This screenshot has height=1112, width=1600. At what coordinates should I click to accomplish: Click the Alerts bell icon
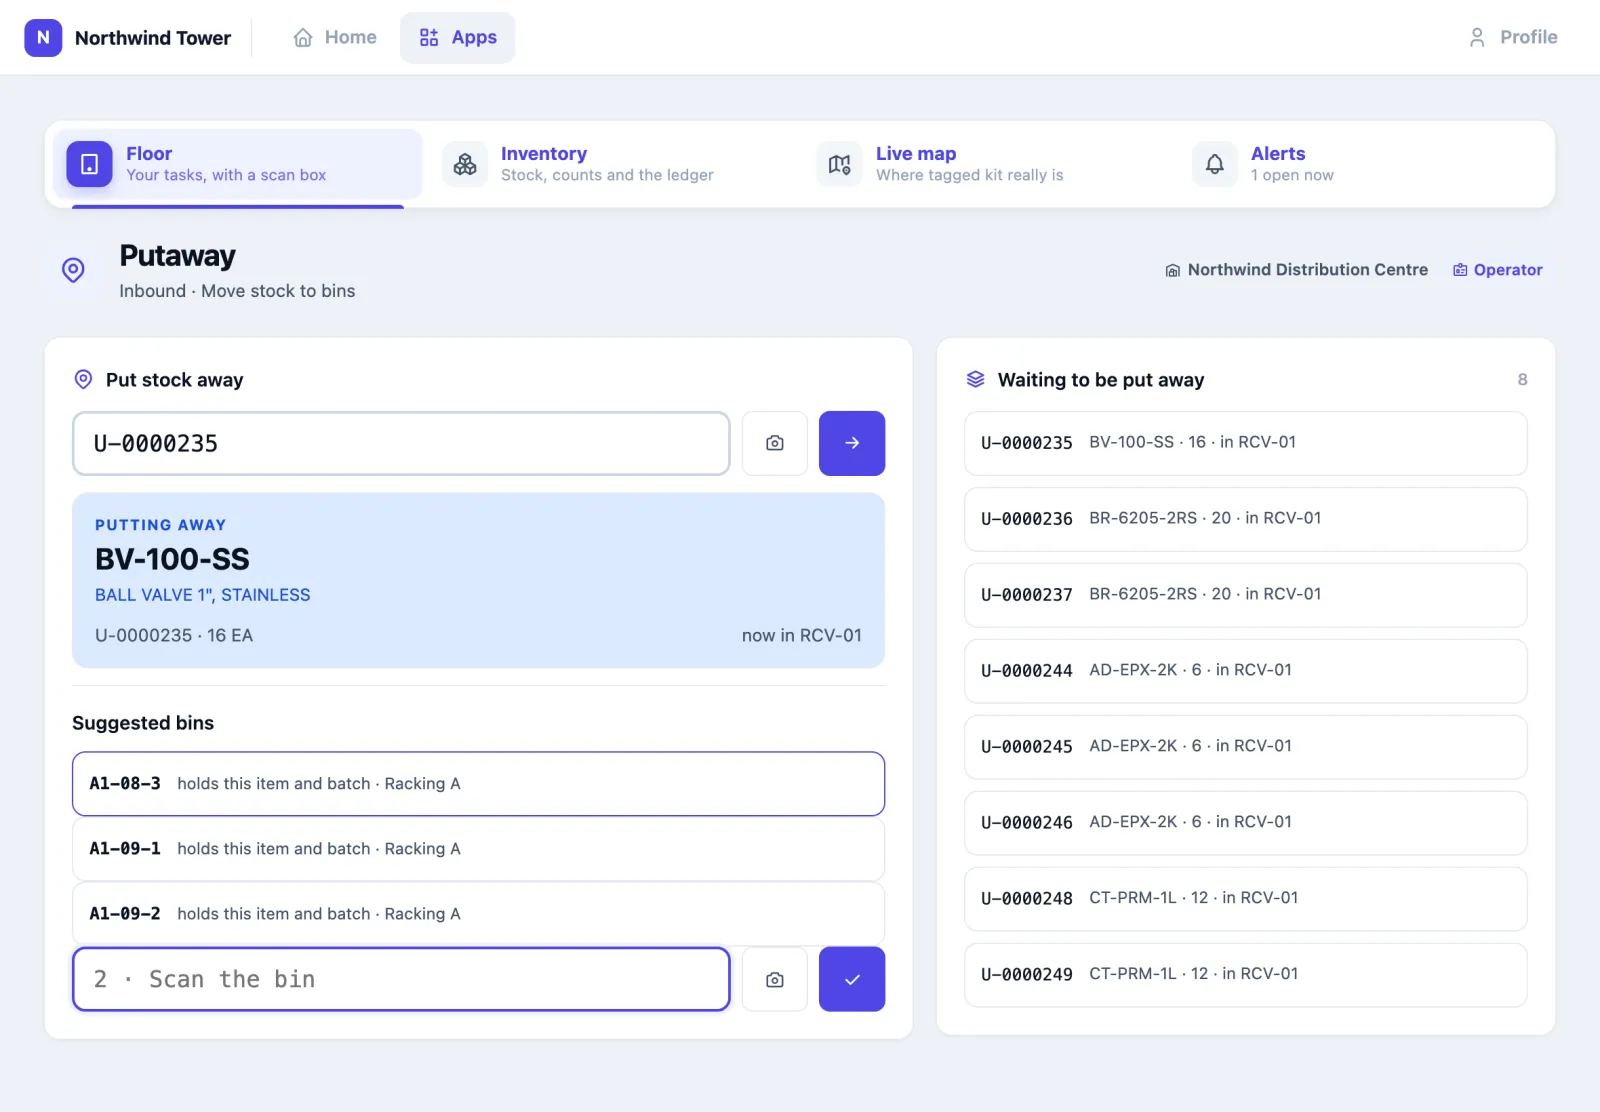pos(1215,164)
